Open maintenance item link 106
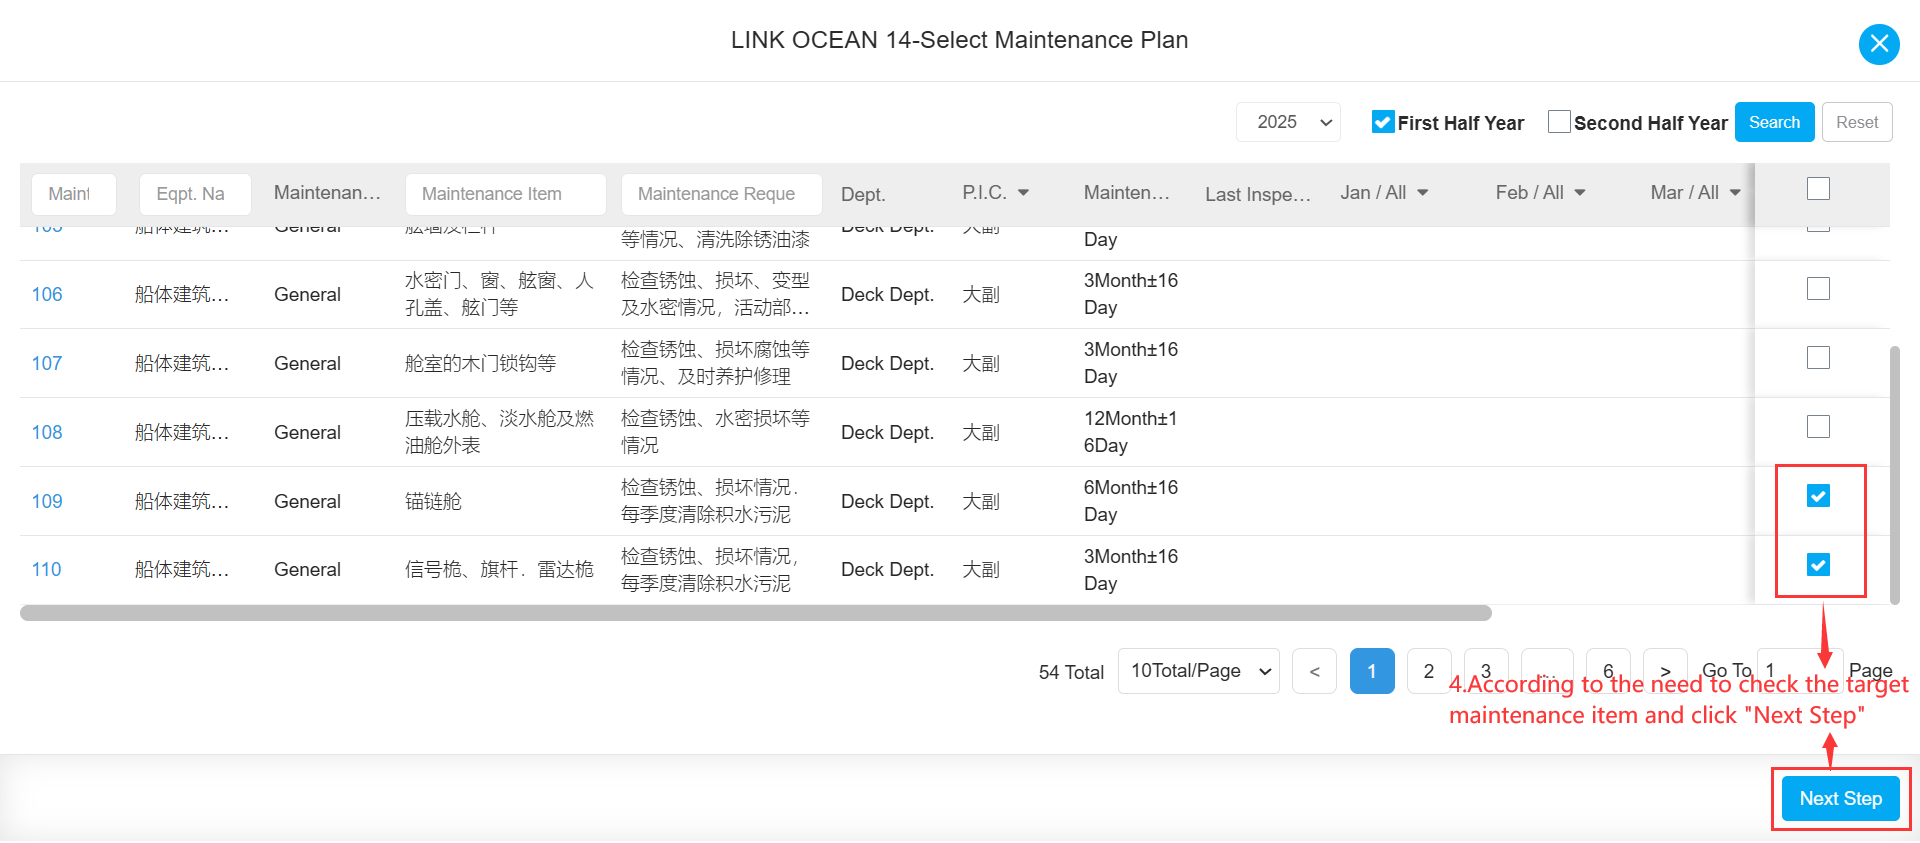 pos(47,295)
